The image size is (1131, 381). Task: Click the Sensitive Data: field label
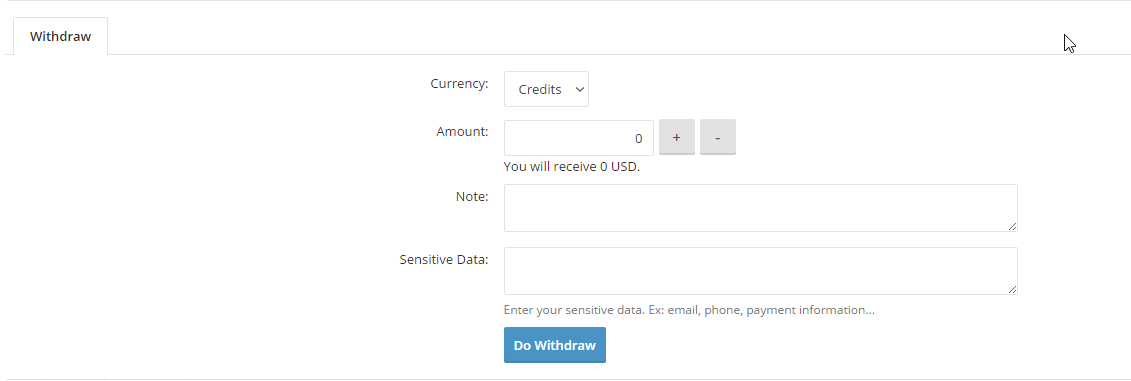[444, 259]
